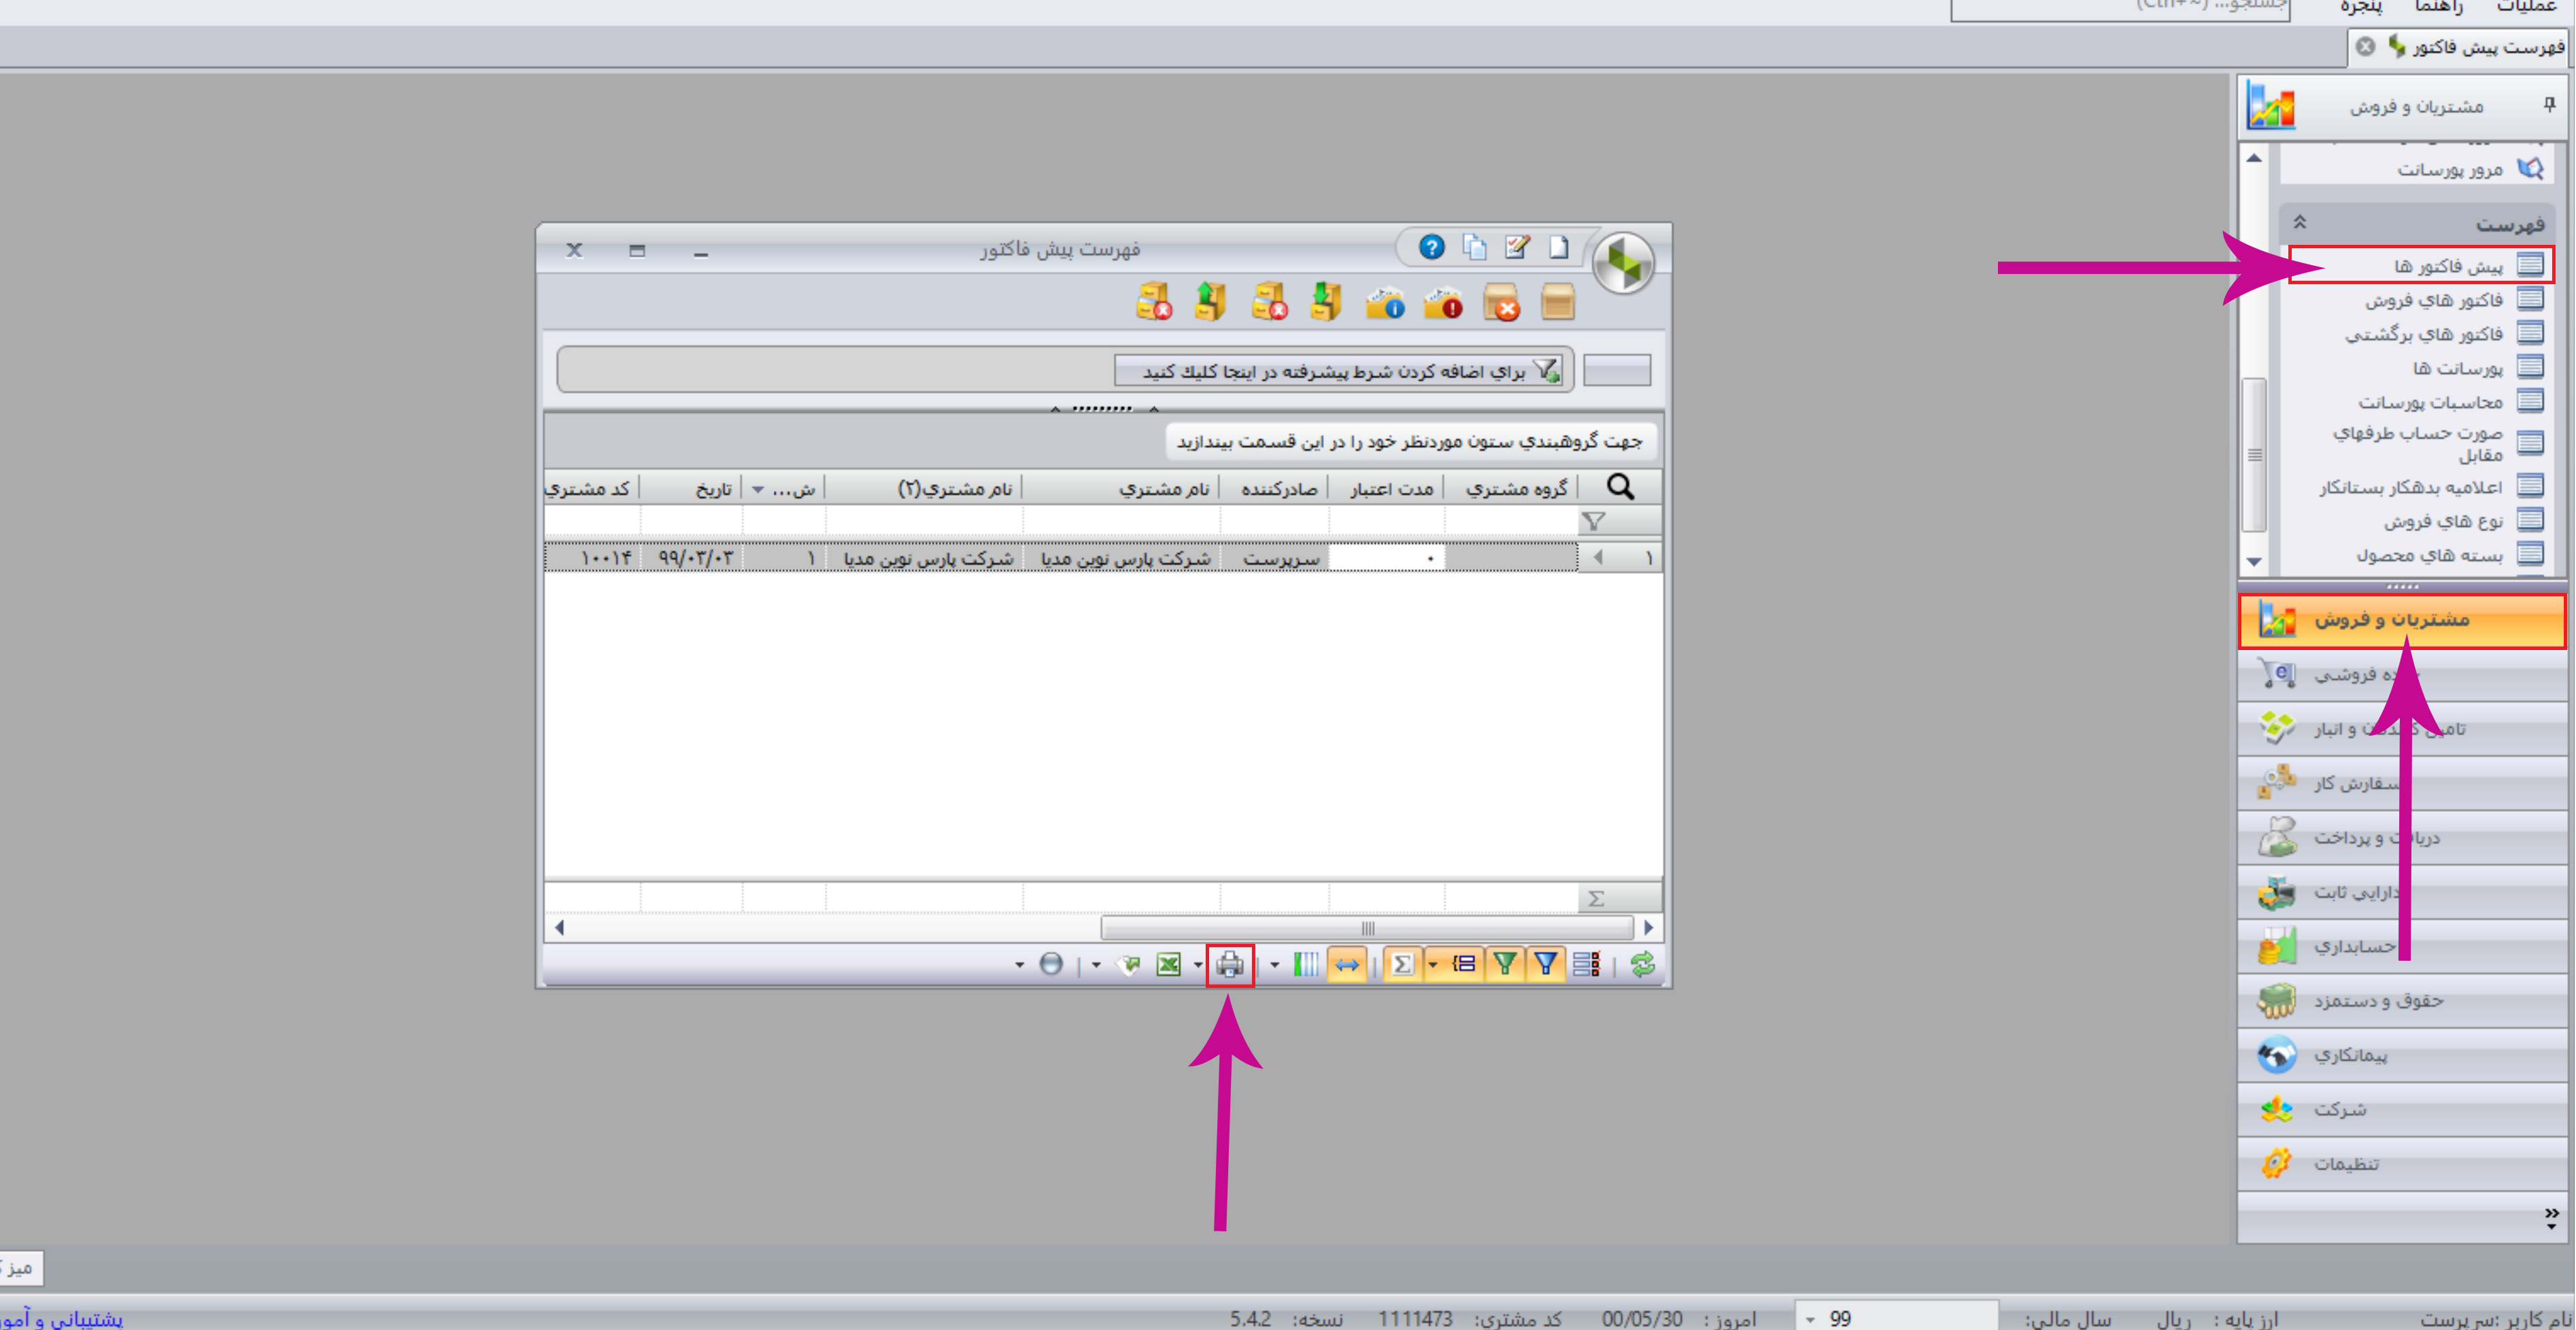Image resolution: width=2576 pixels, height=1330 pixels.
Task: Click the row details list icon beside refresh
Action: [1586, 965]
